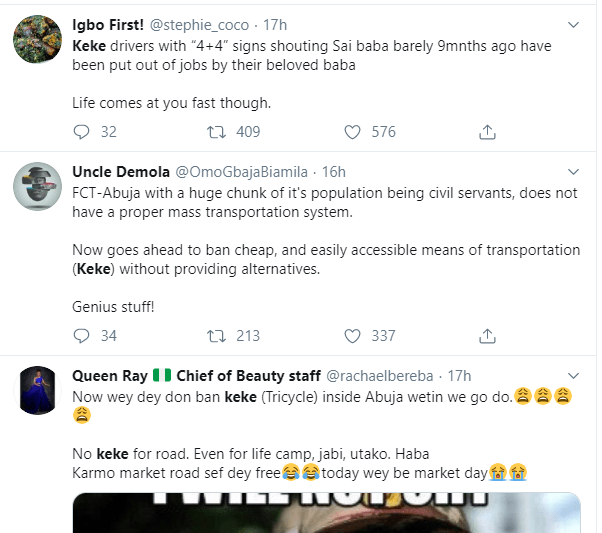Open more options on Igbo First! tweet
Screen dimensions: 602x533
(x=573, y=25)
